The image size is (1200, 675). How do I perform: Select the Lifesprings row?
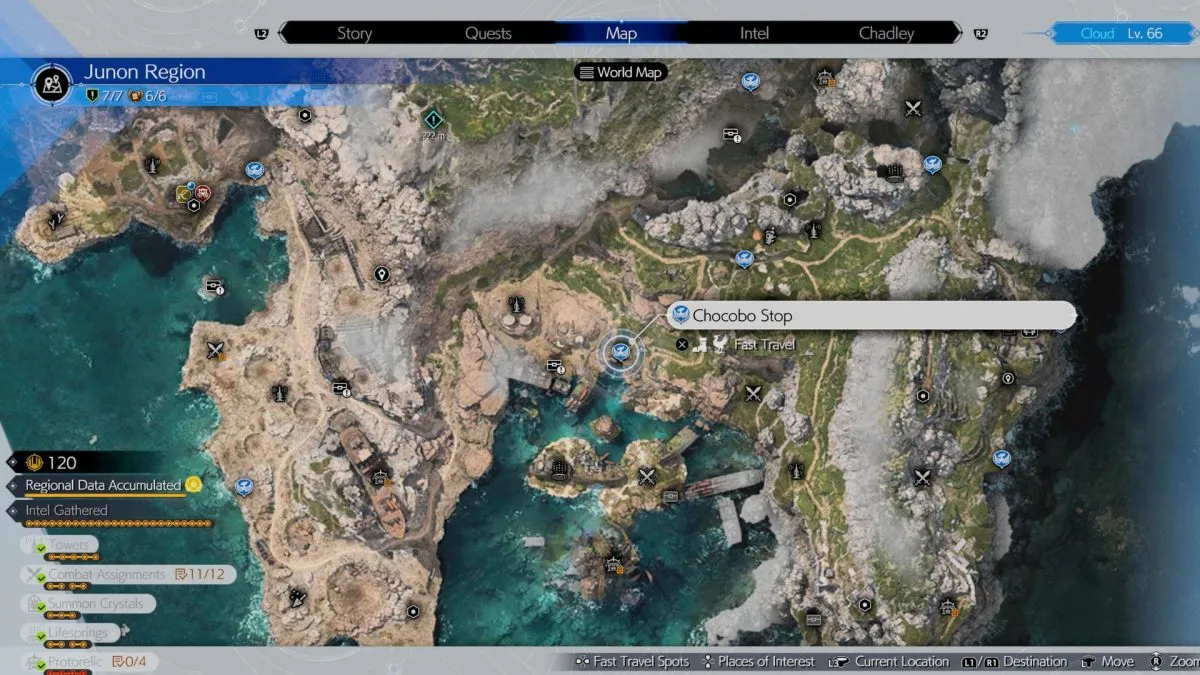click(x=70, y=633)
